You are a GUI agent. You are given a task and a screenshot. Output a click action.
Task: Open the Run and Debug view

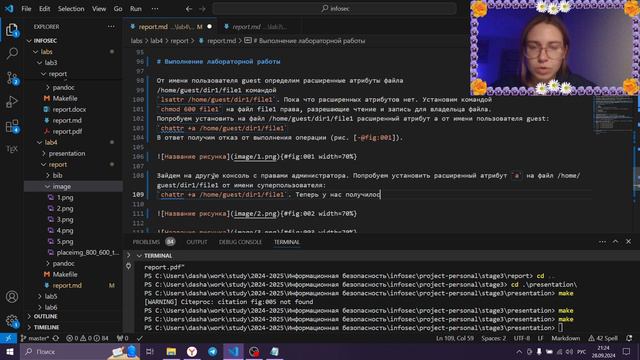pyautogui.click(x=12, y=102)
